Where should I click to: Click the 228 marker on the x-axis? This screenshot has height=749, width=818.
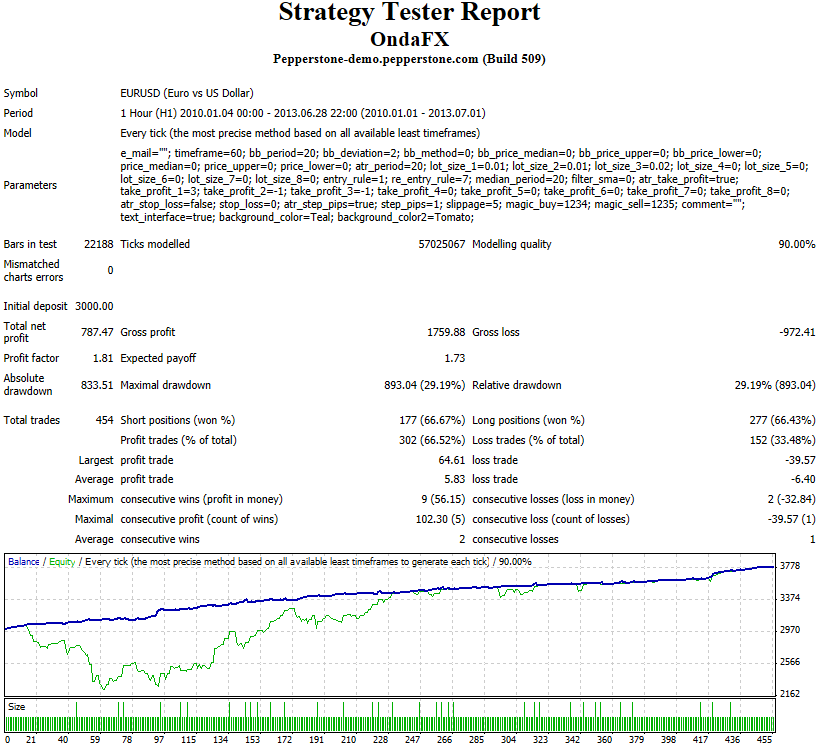click(x=380, y=741)
